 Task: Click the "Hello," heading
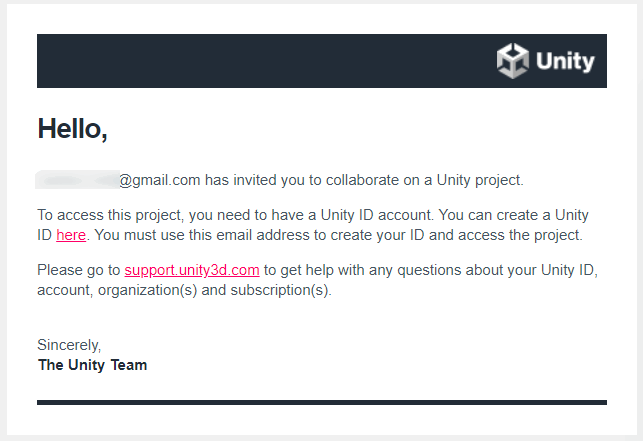72,128
